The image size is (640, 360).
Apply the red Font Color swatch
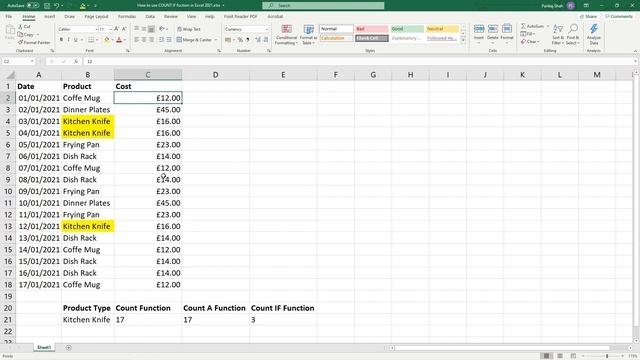coord(119,40)
